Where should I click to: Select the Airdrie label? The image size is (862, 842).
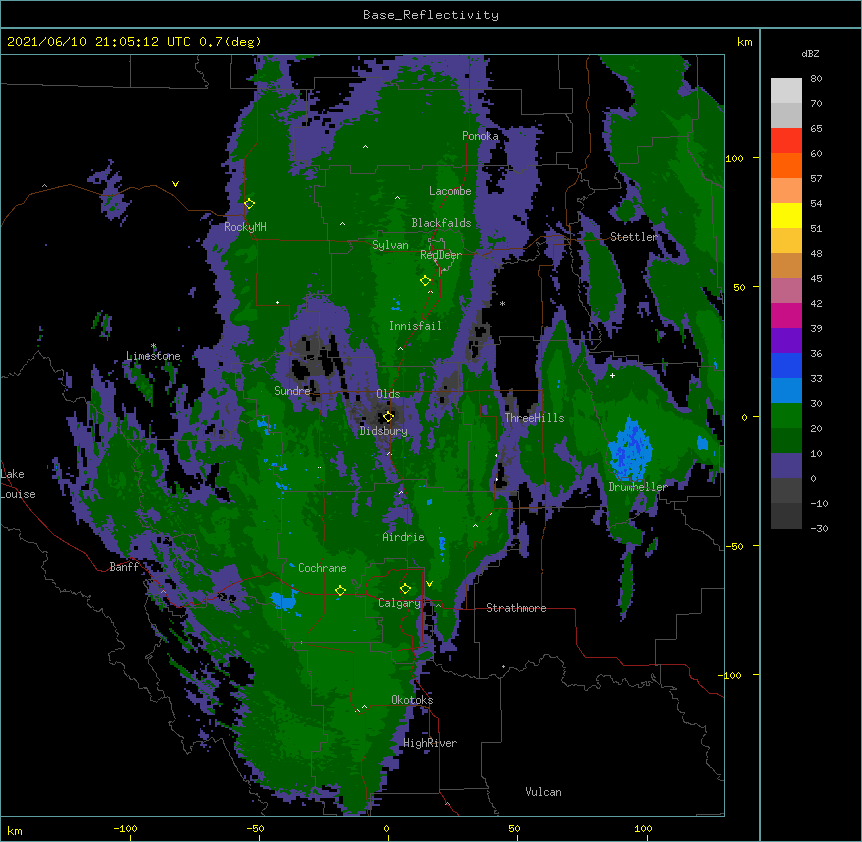coord(403,537)
